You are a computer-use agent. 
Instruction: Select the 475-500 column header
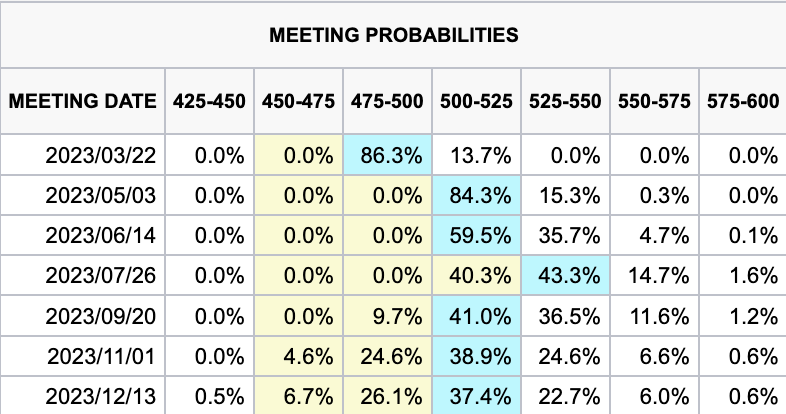click(x=388, y=101)
